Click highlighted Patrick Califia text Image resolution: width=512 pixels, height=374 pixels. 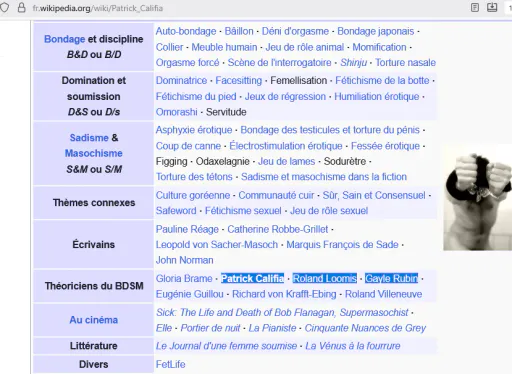click(253, 279)
